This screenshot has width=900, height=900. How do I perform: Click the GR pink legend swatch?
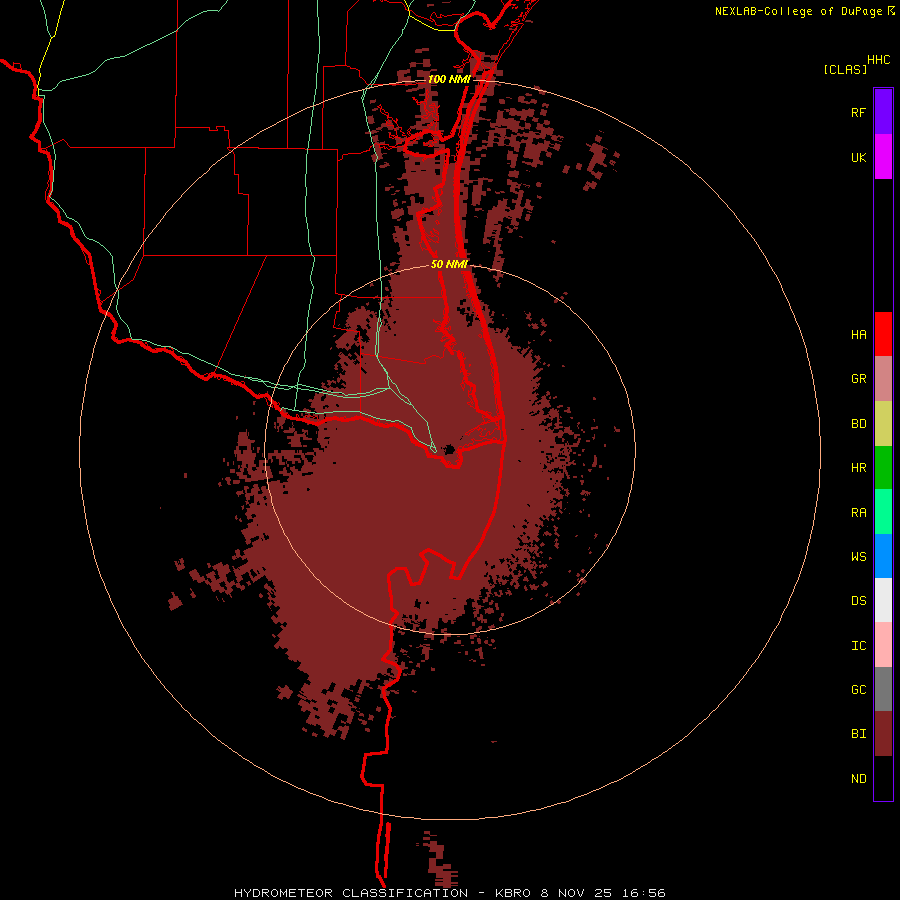click(x=883, y=379)
